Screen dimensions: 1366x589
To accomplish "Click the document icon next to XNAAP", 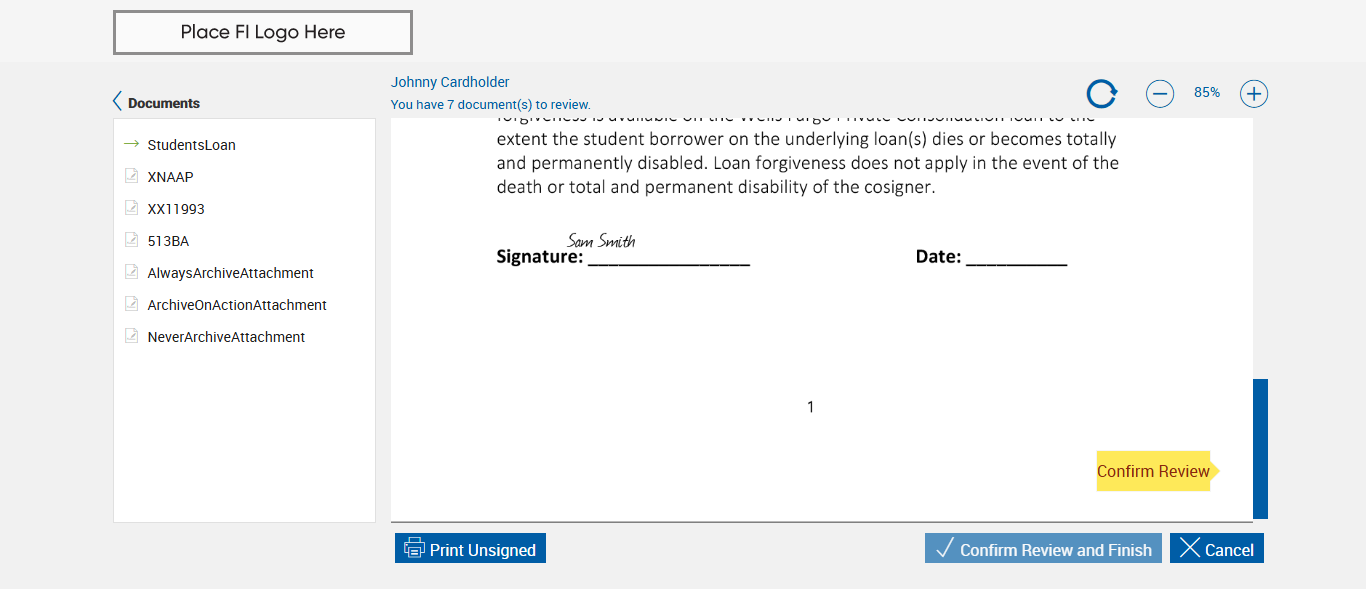I will (x=131, y=176).
